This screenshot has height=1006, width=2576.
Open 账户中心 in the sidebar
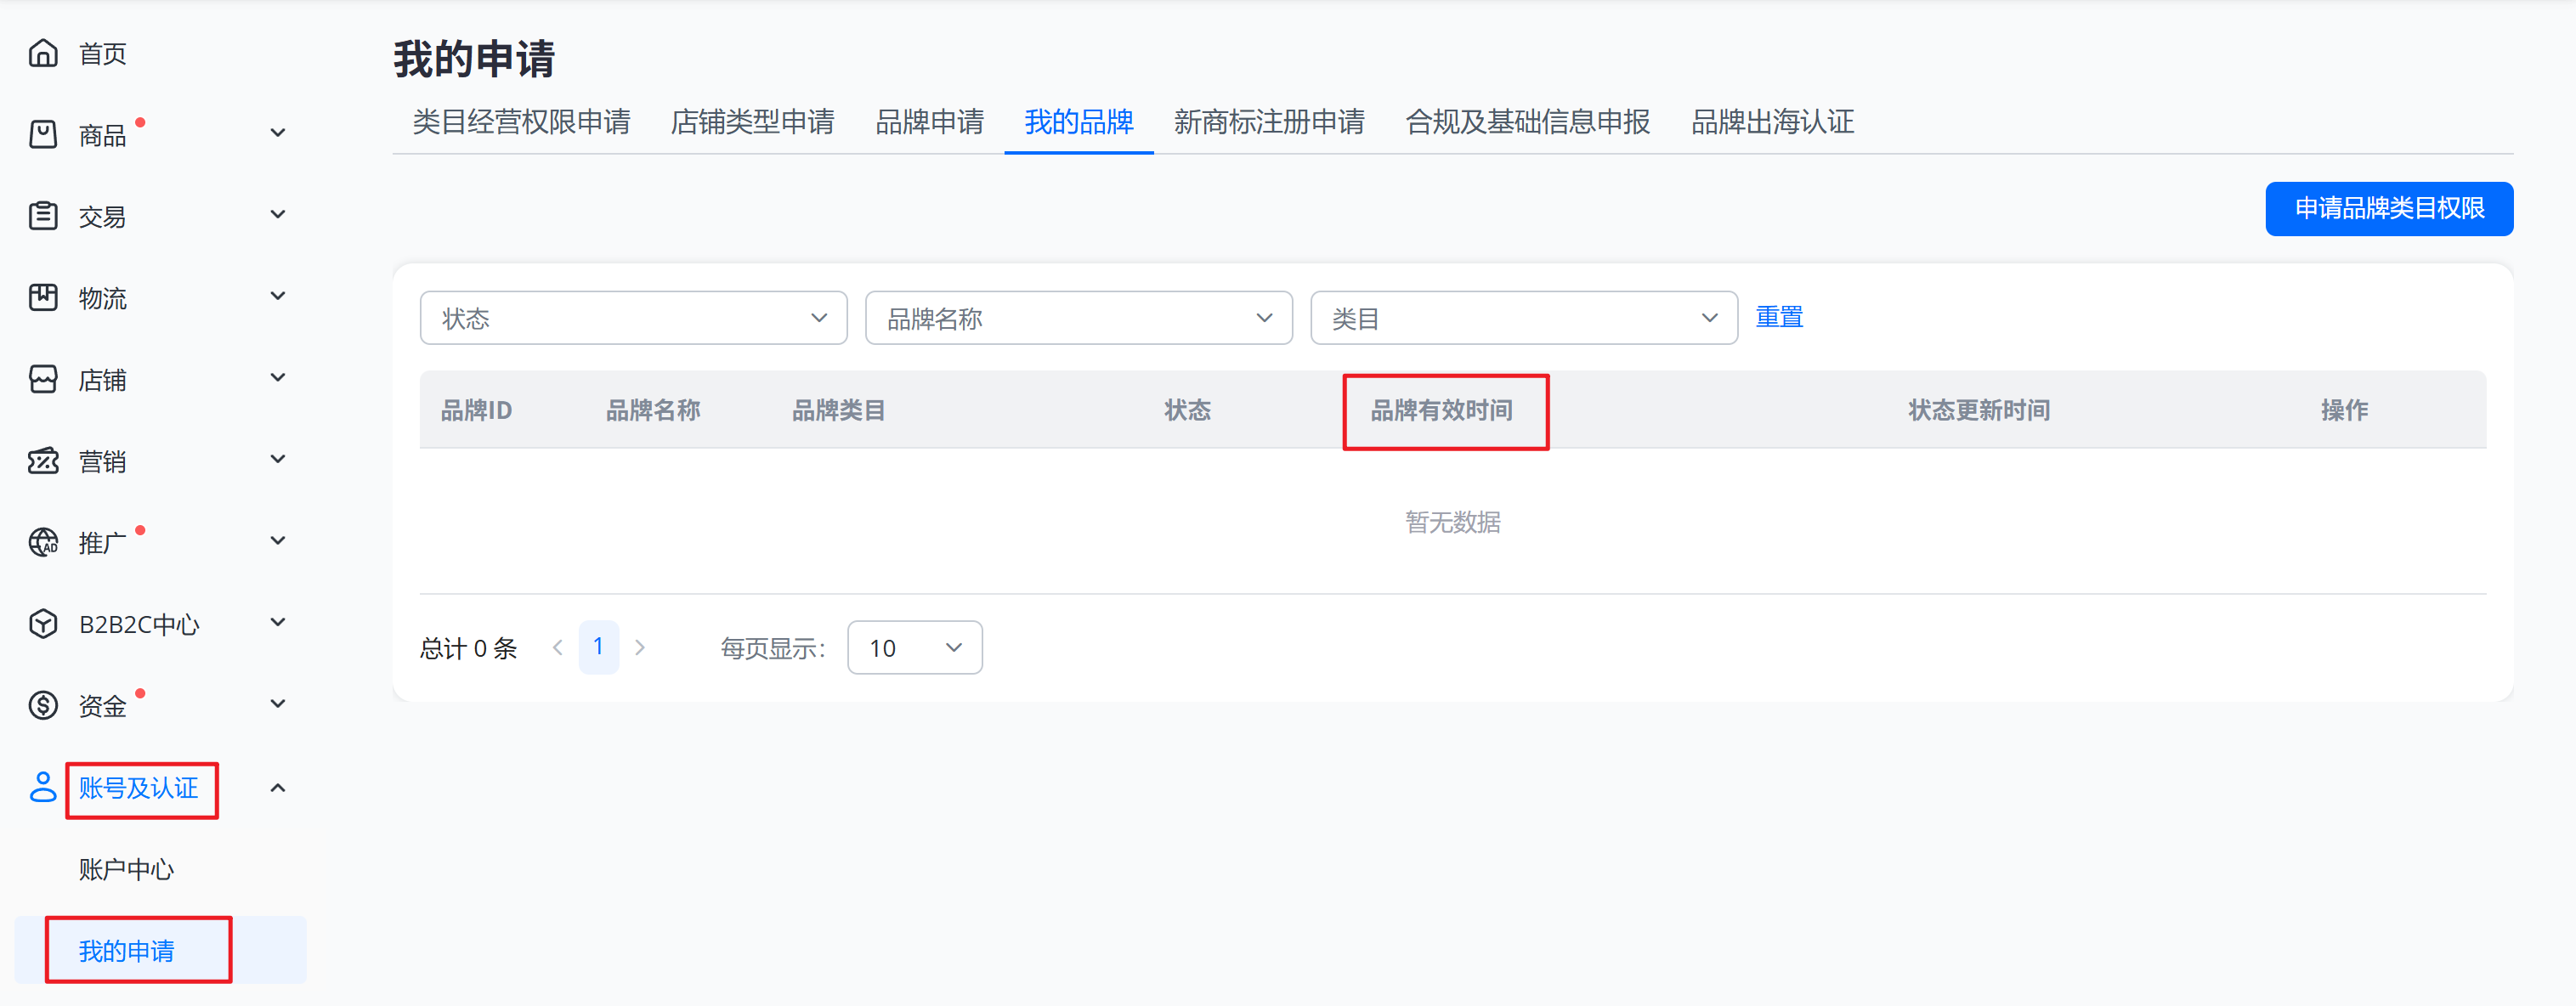[126, 869]
